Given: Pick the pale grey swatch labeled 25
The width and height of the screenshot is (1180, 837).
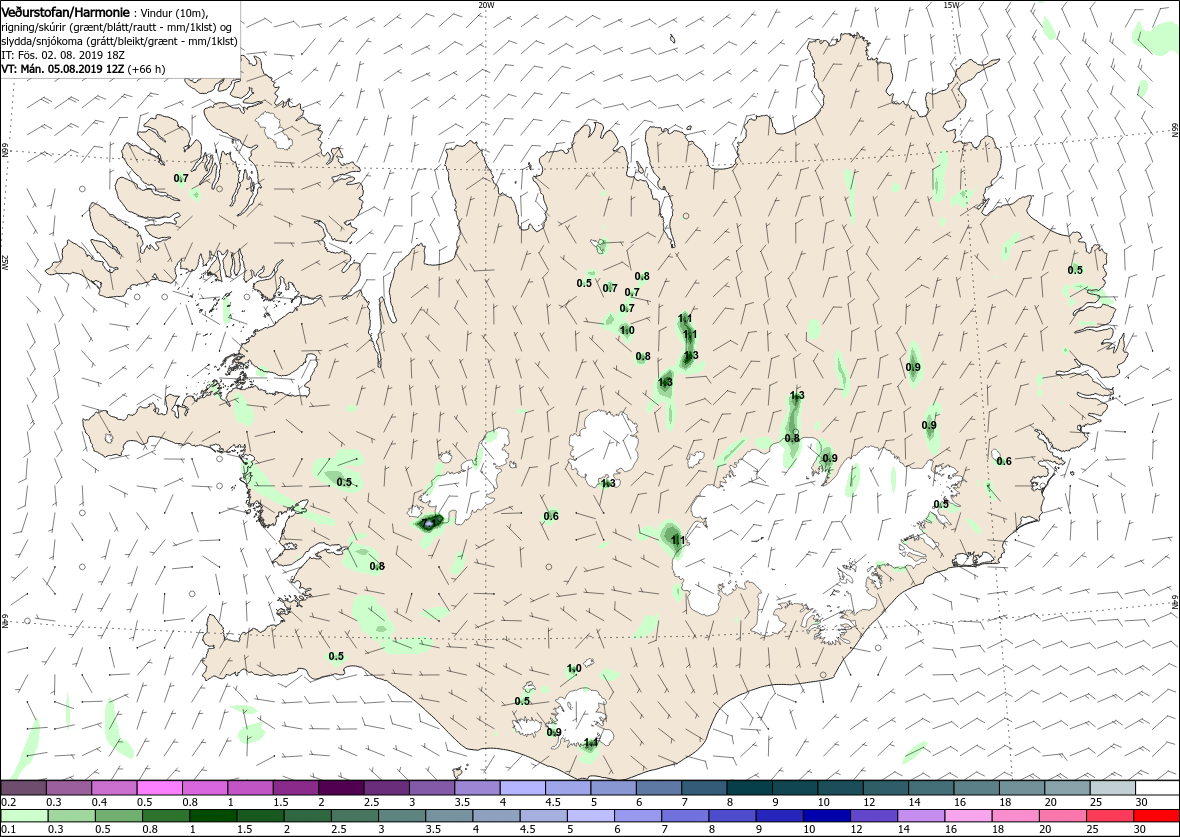Looking at the screenshot, I should pyautogui.click(x=1112, y=788).
